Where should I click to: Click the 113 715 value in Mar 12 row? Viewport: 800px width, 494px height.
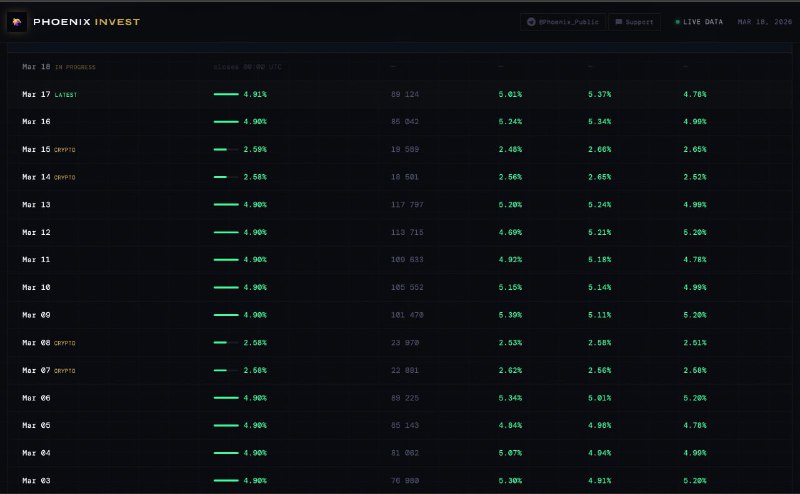[x=407, y=232]
